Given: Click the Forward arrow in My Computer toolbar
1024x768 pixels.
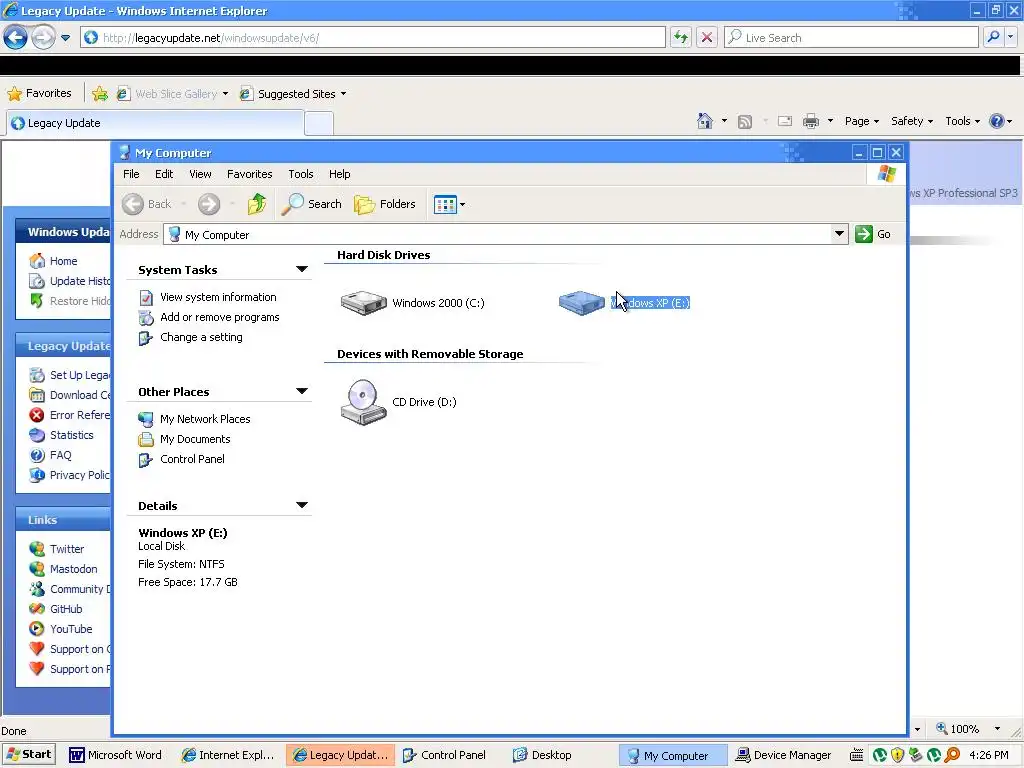Looking at the screenshot, I should [x=209, y=204].
